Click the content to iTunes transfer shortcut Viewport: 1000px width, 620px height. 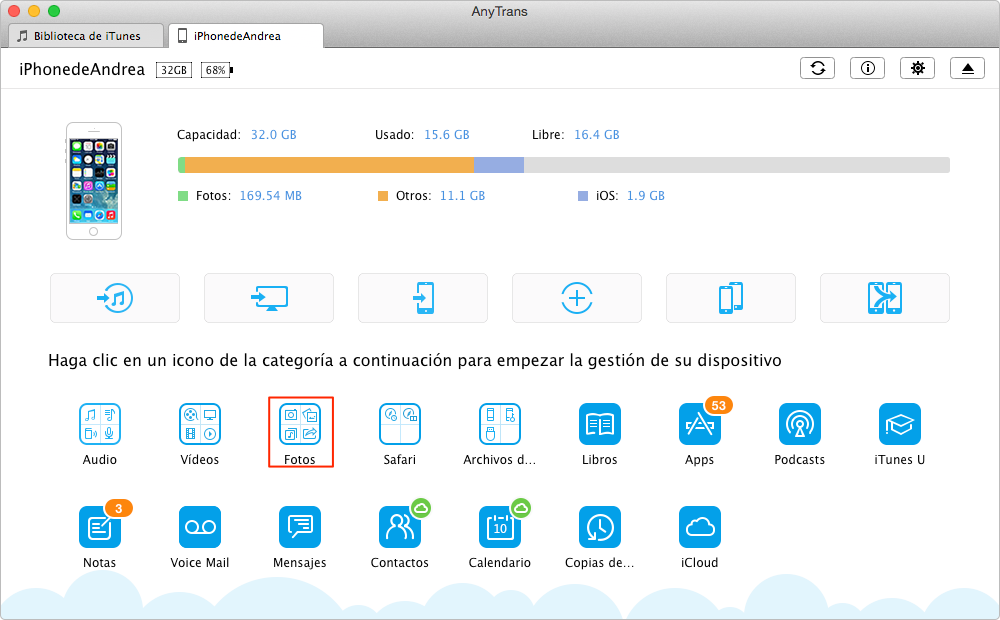point(115,298)
